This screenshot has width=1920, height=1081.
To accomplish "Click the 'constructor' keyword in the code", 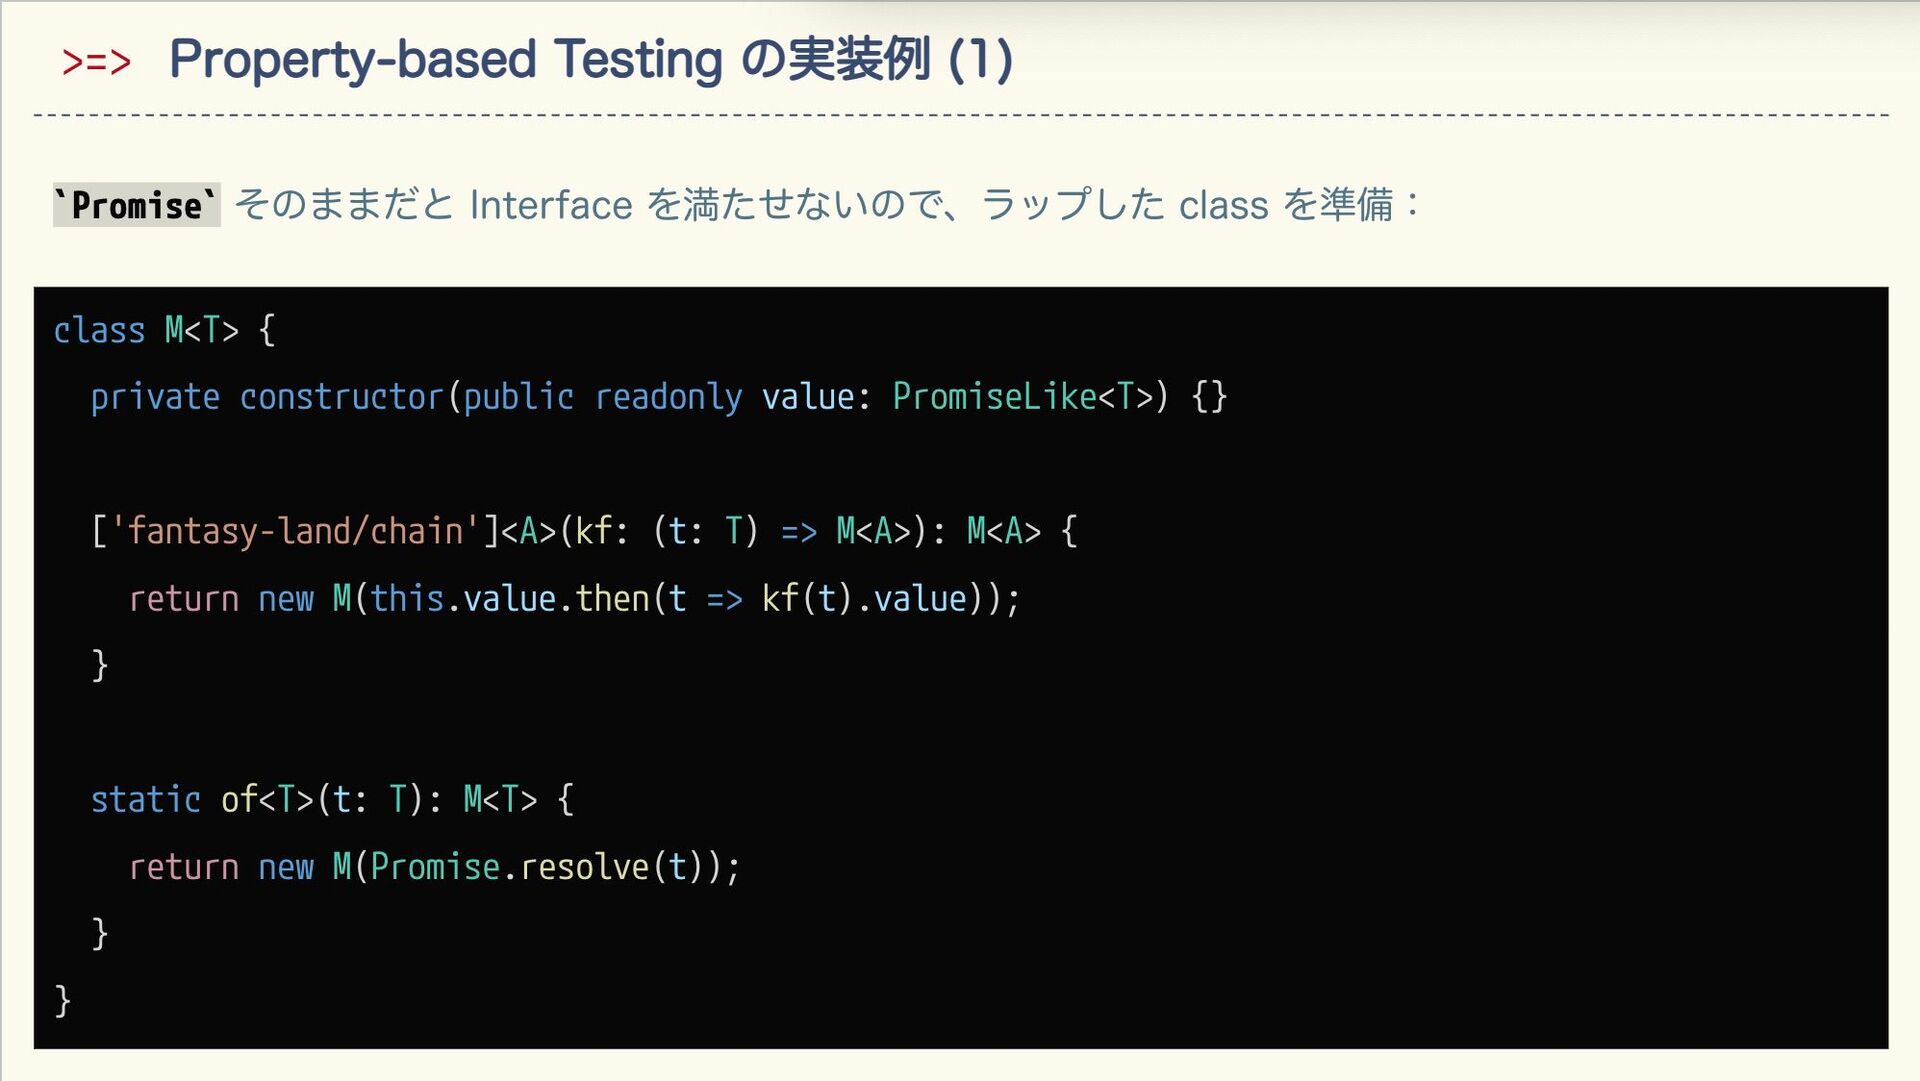I will [341, 398].
